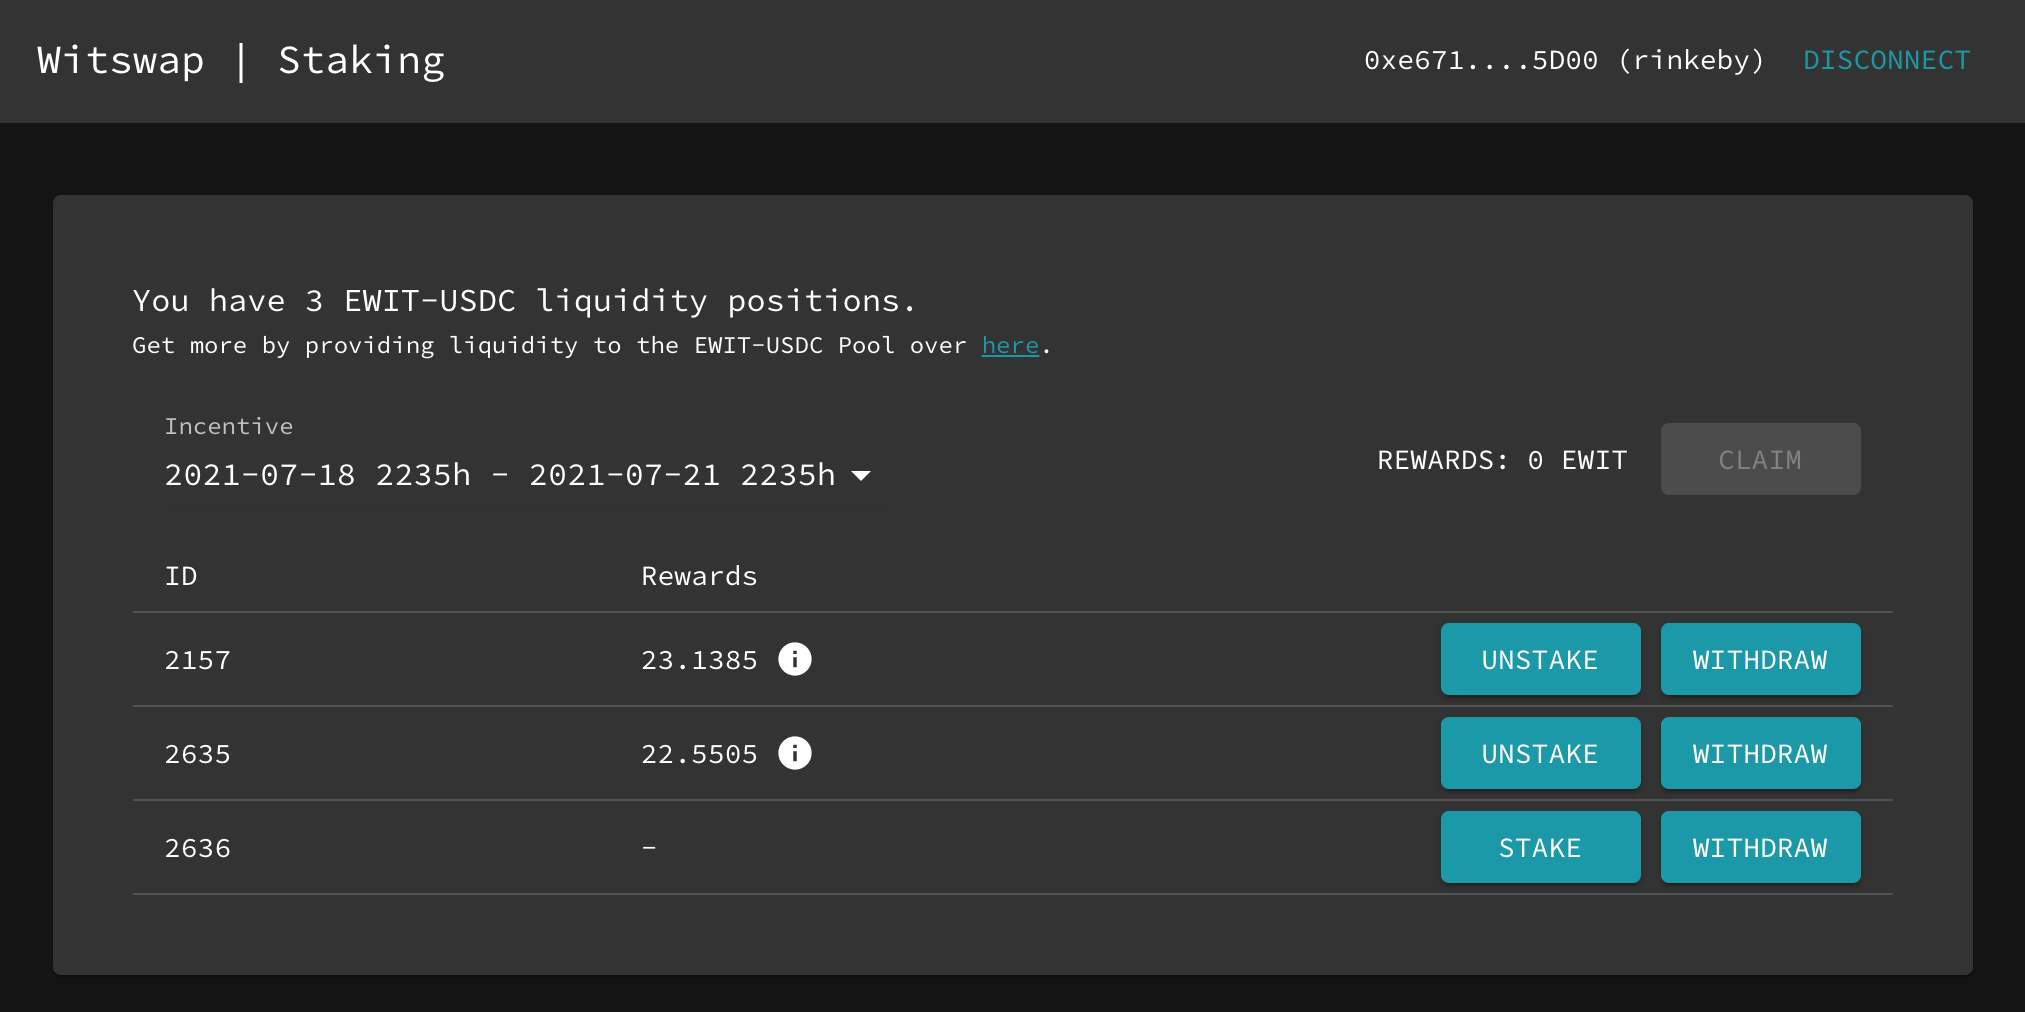Image resolution: width=2025 pixels, height=1012 pixels.
Task: Select position ID 2157 cell
Action: click(x=198, y=660)
